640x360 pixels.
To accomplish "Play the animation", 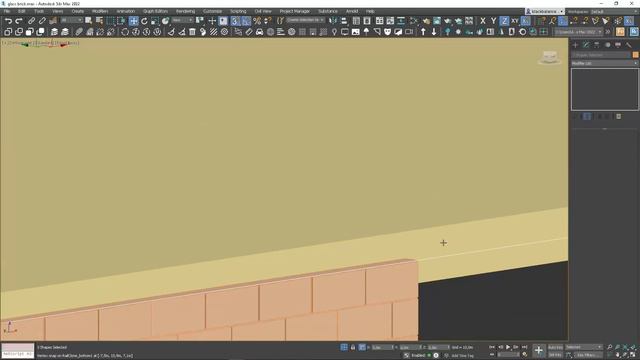I will point(508,347).
